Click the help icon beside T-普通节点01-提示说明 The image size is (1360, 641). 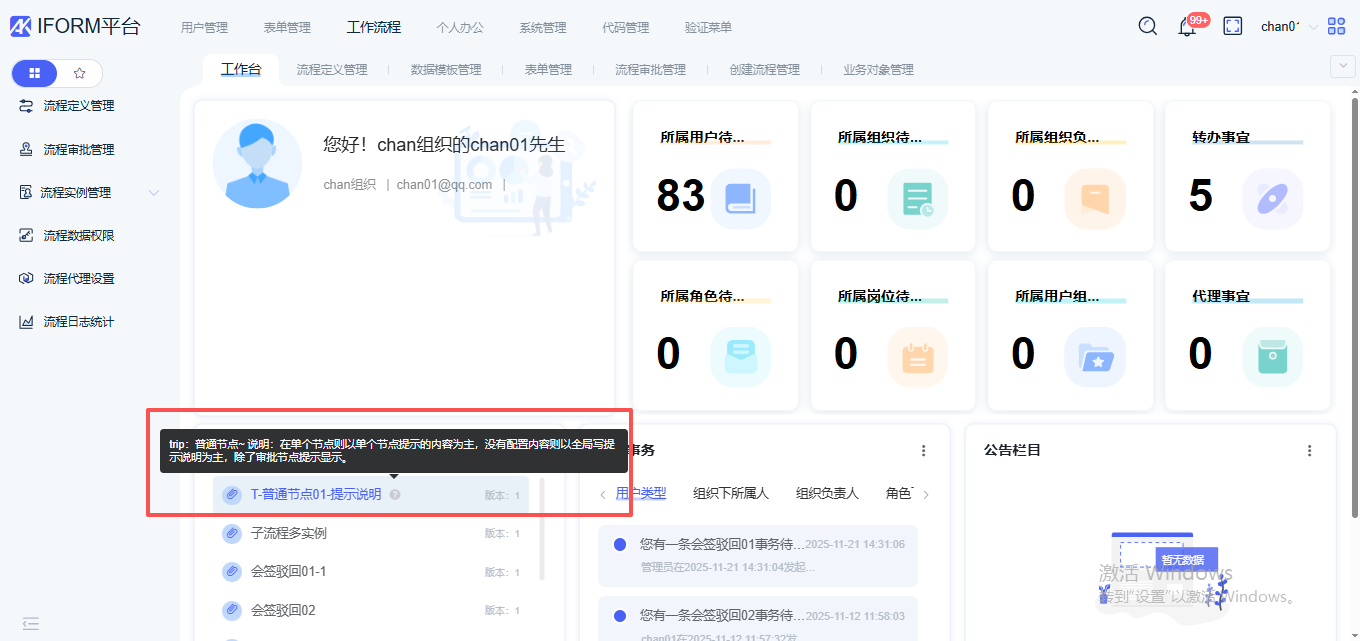pyautogui.click(x=395, y=494)
